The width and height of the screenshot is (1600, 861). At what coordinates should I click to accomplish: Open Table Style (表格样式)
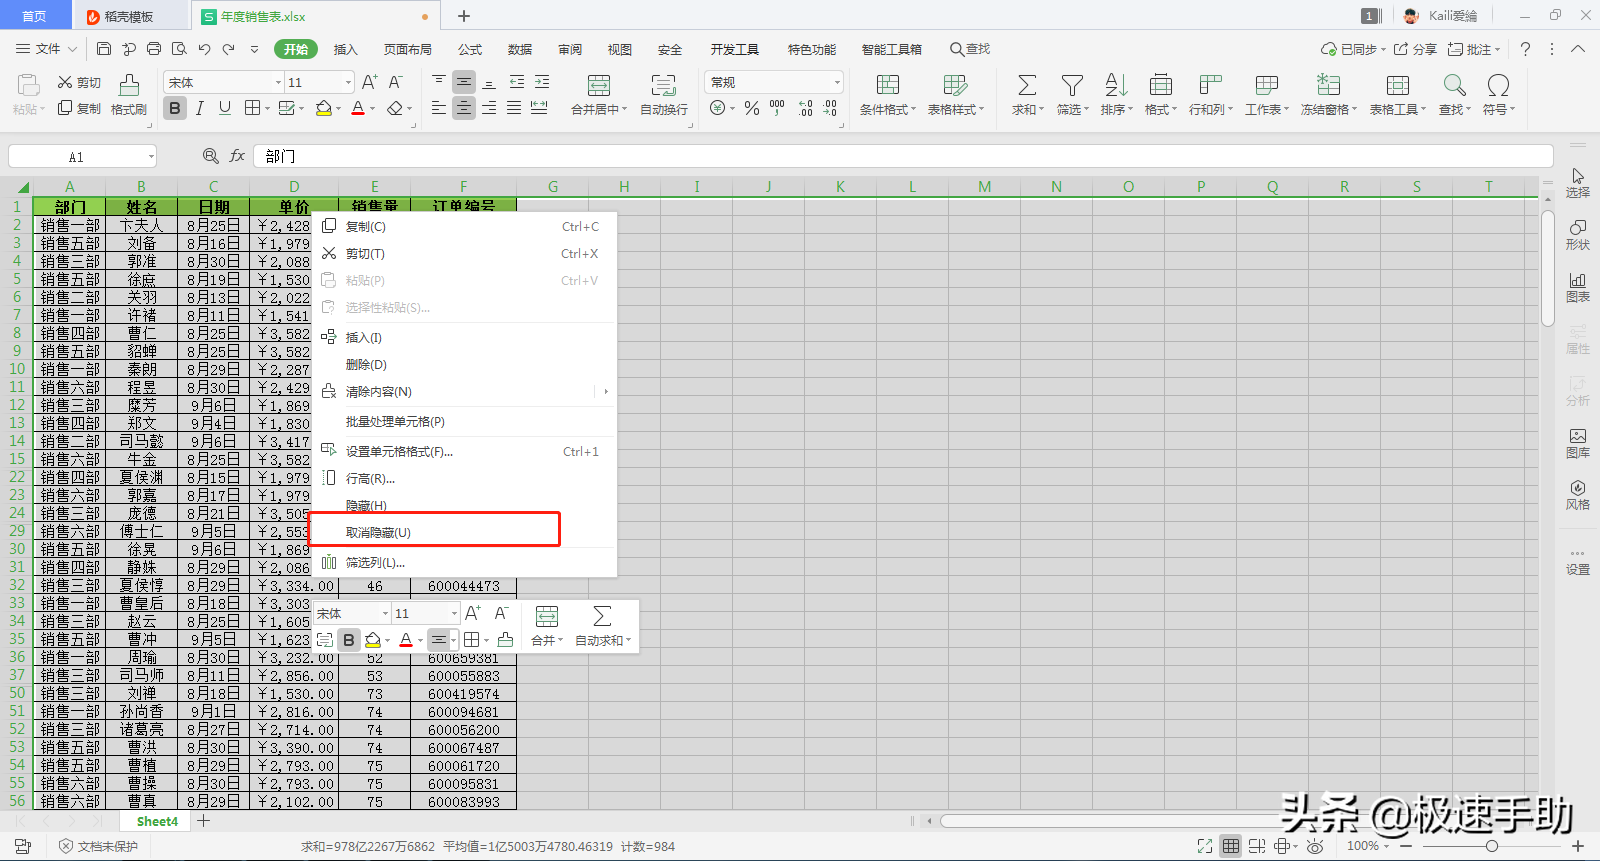pos(955,95)
